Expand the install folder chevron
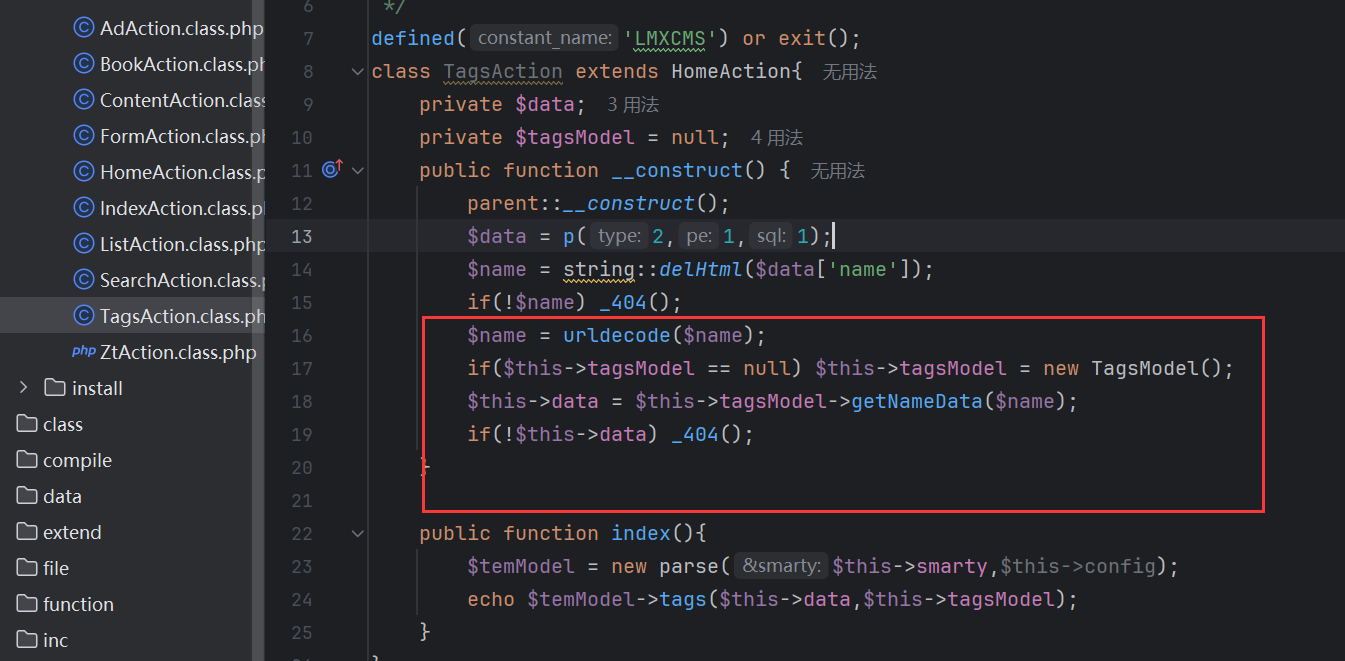Viewport: 1345px width, 661px height. coord(24,388)
